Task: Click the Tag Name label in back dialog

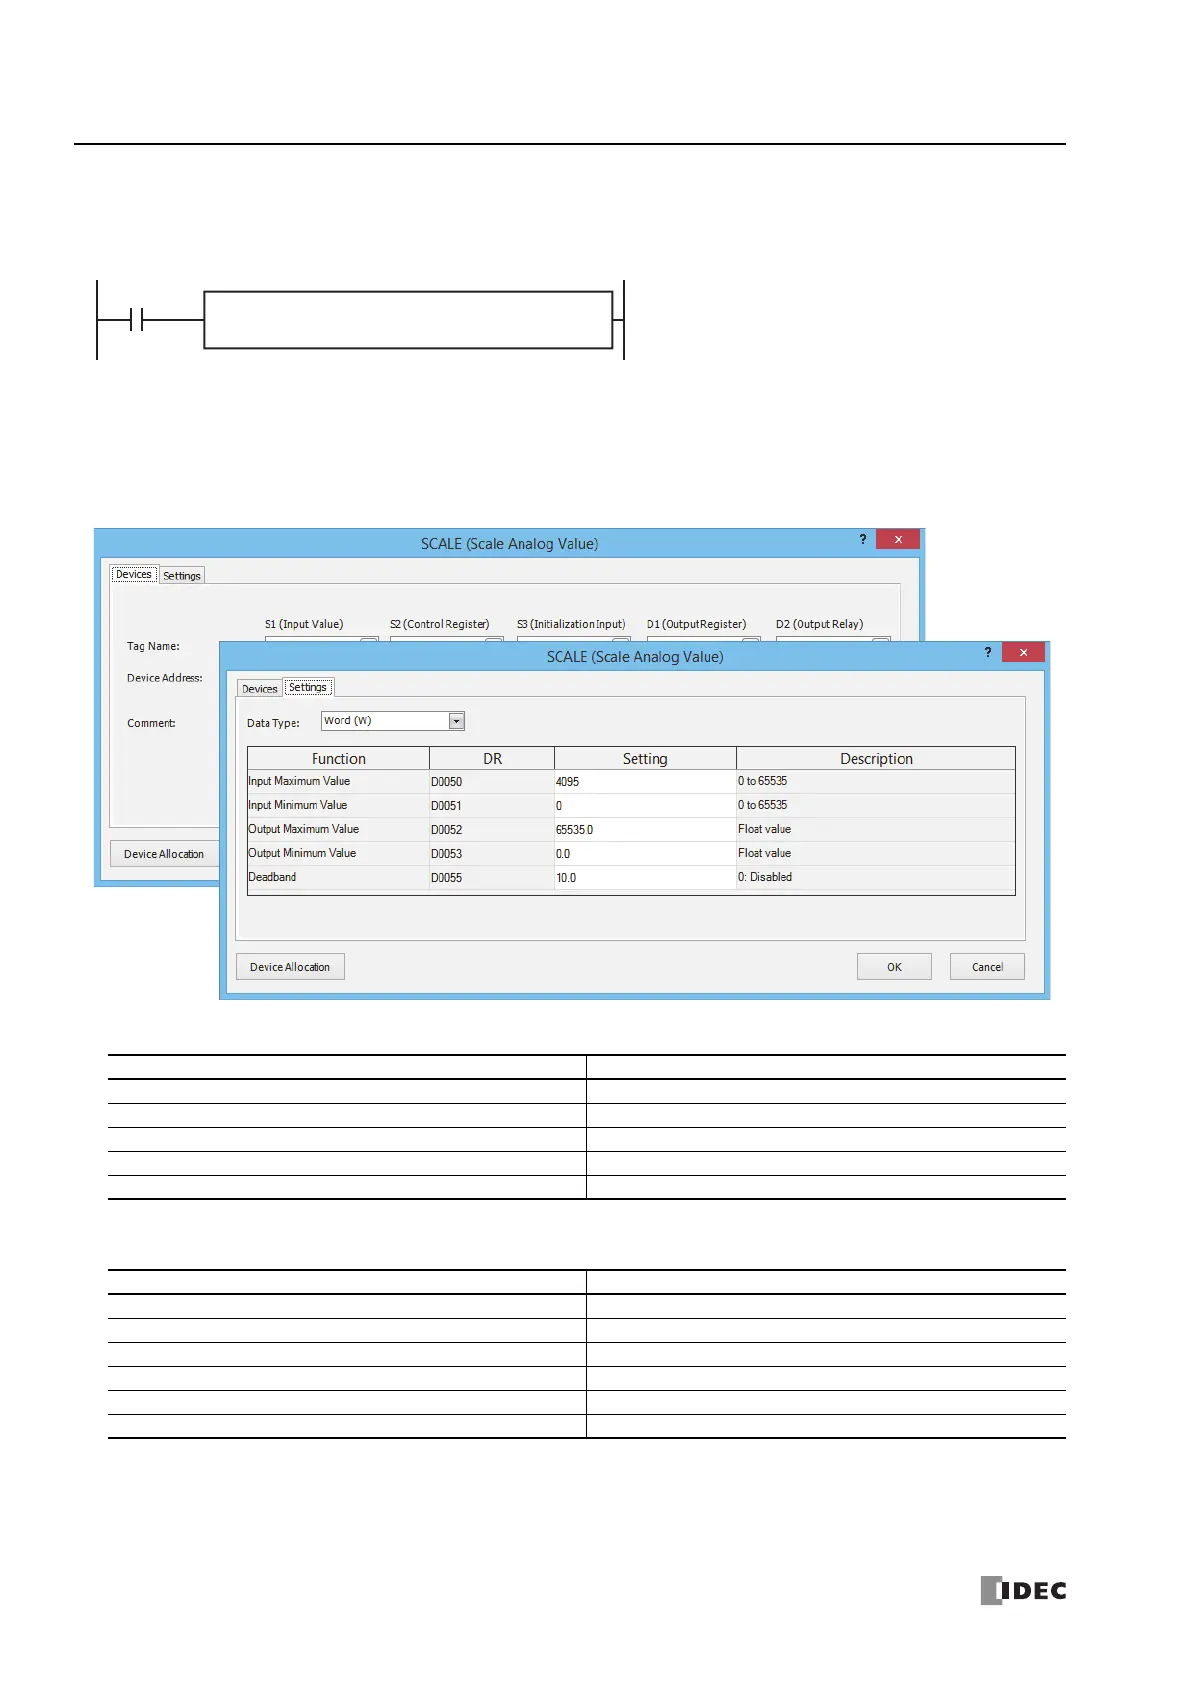Action: 153,646
